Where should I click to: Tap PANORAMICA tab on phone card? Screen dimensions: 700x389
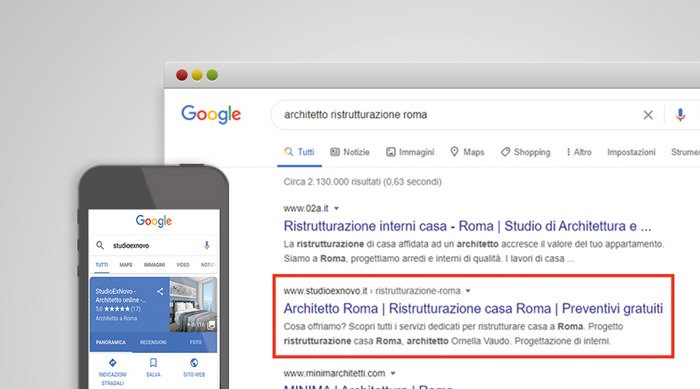pyautogui.click(x=111, y=342)
